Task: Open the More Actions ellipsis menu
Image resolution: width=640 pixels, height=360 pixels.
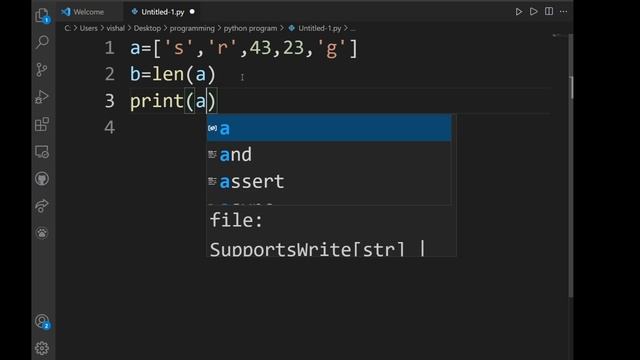Action: click(x=564, y=11)
